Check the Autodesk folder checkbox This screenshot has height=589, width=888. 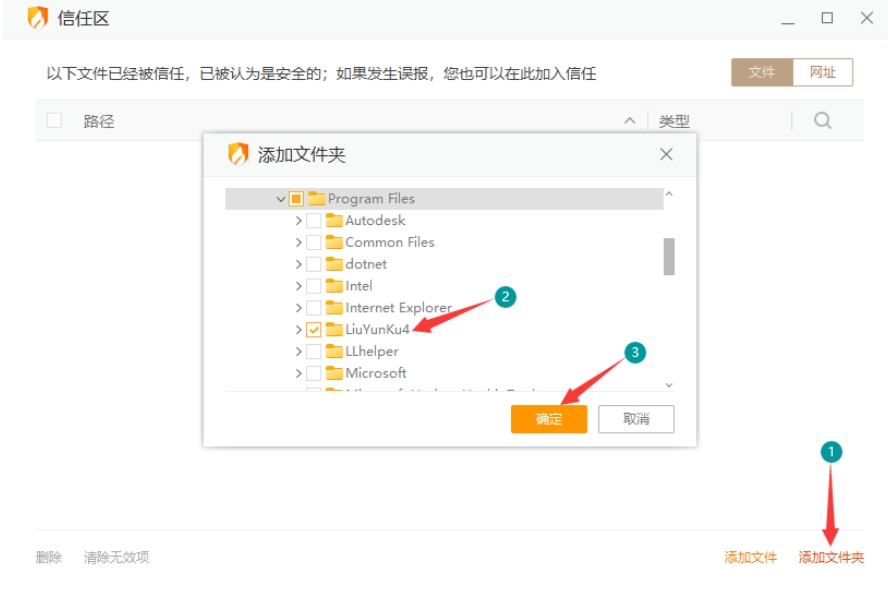coord(314,220)
